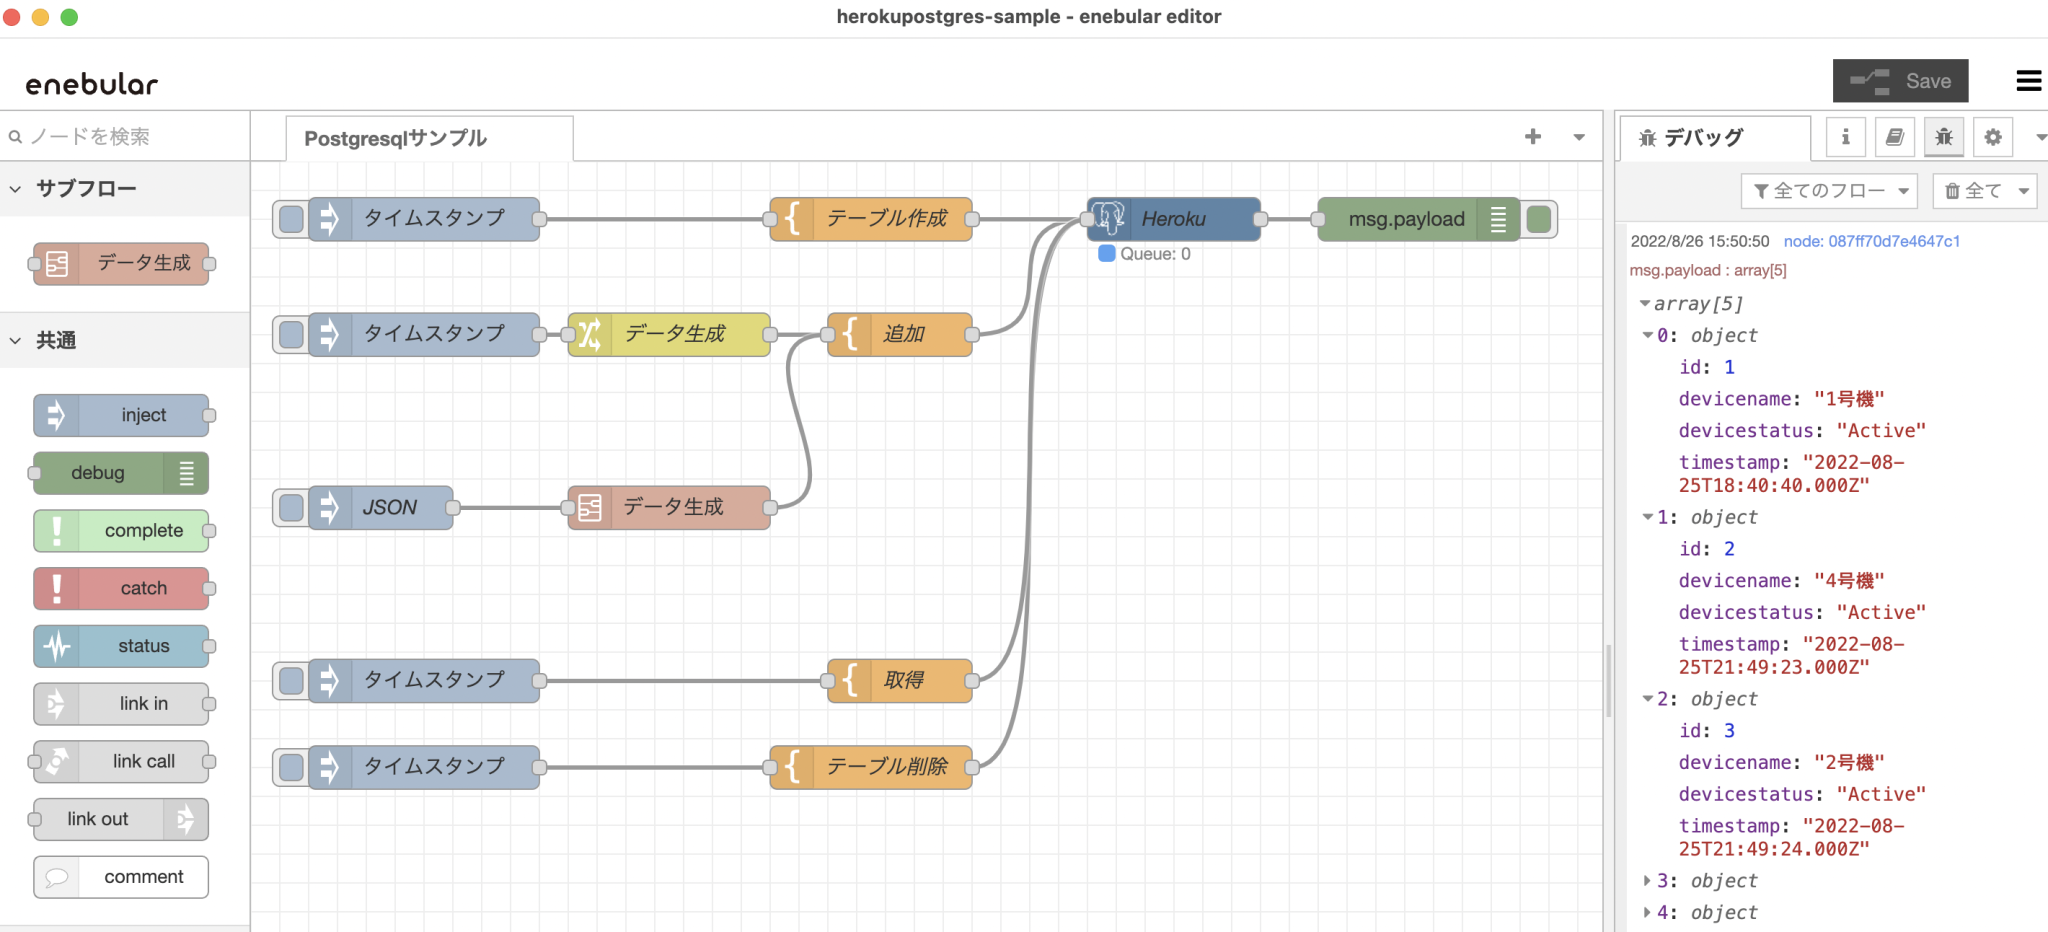Select the データ生成 subflow node in the palette
2048x932 pixels.
click(x=120, y=263)
